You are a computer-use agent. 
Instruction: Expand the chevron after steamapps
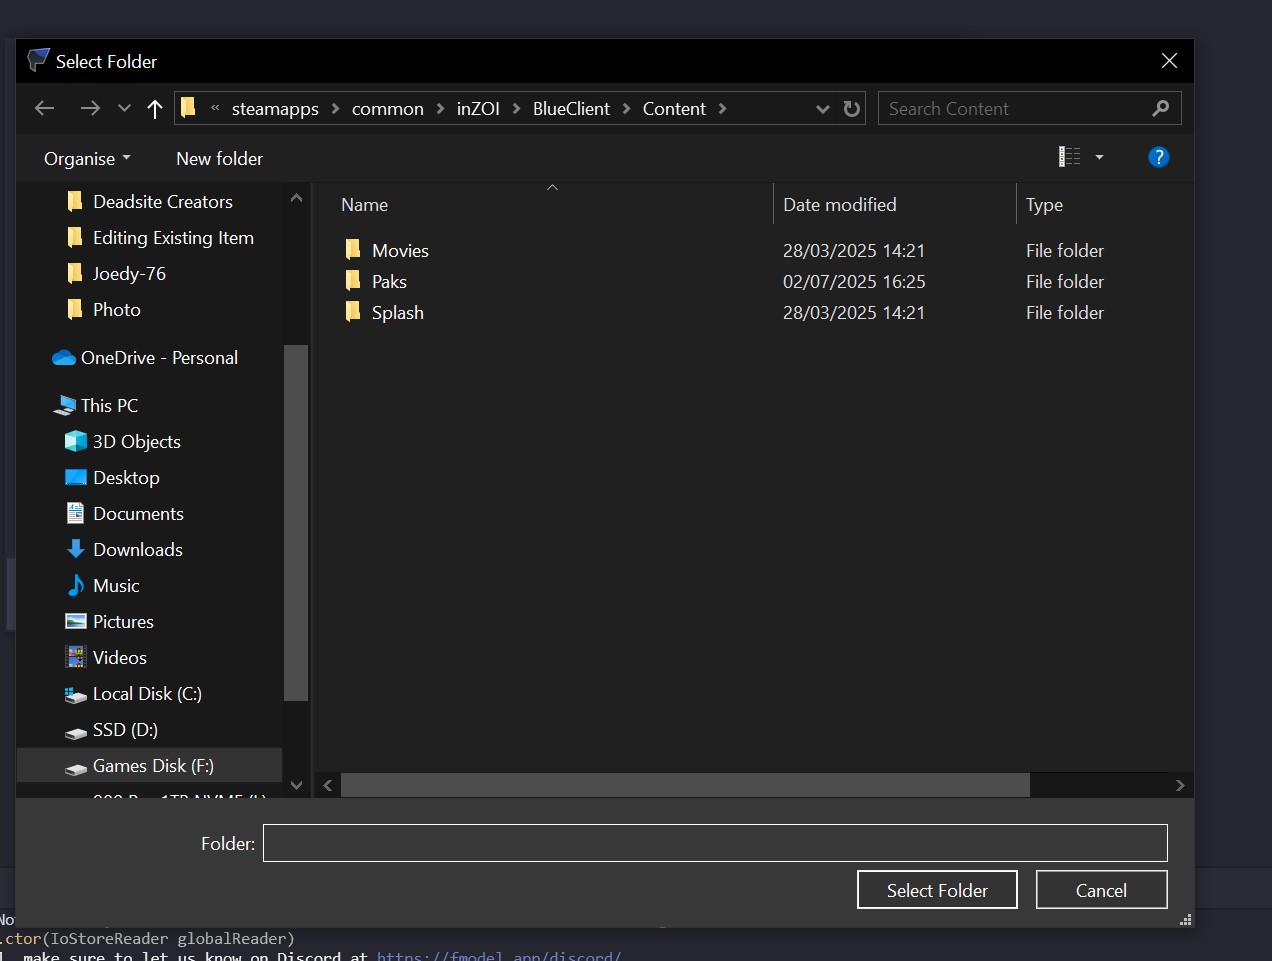(x=336, y=108)
